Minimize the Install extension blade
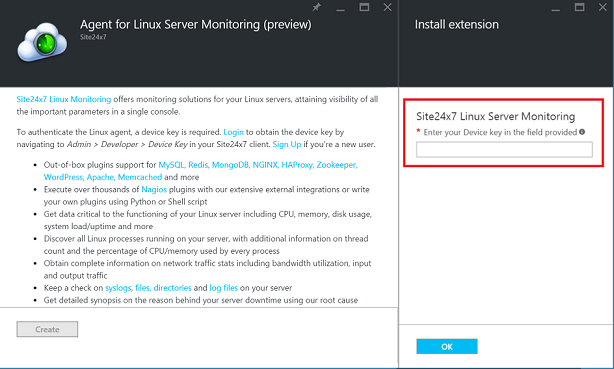 (x=556, y=8)
